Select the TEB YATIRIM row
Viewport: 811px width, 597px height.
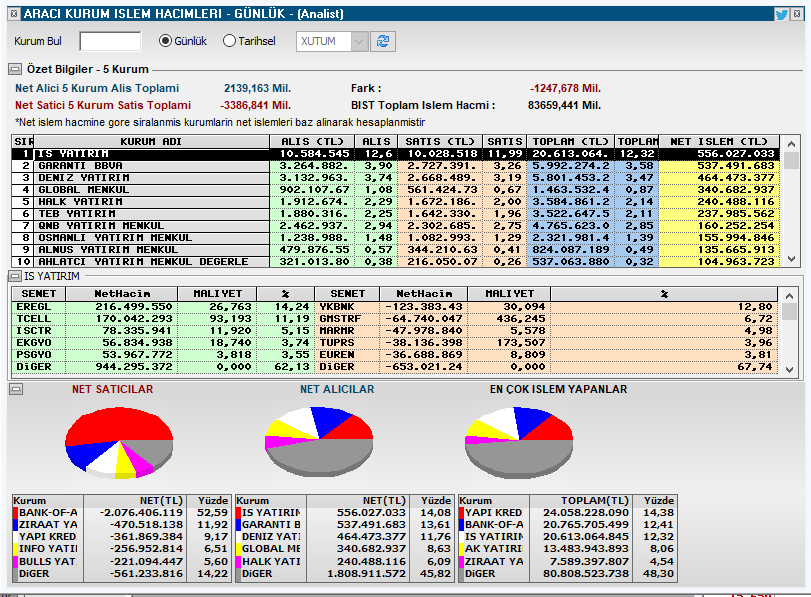click(x=395, y=214)
